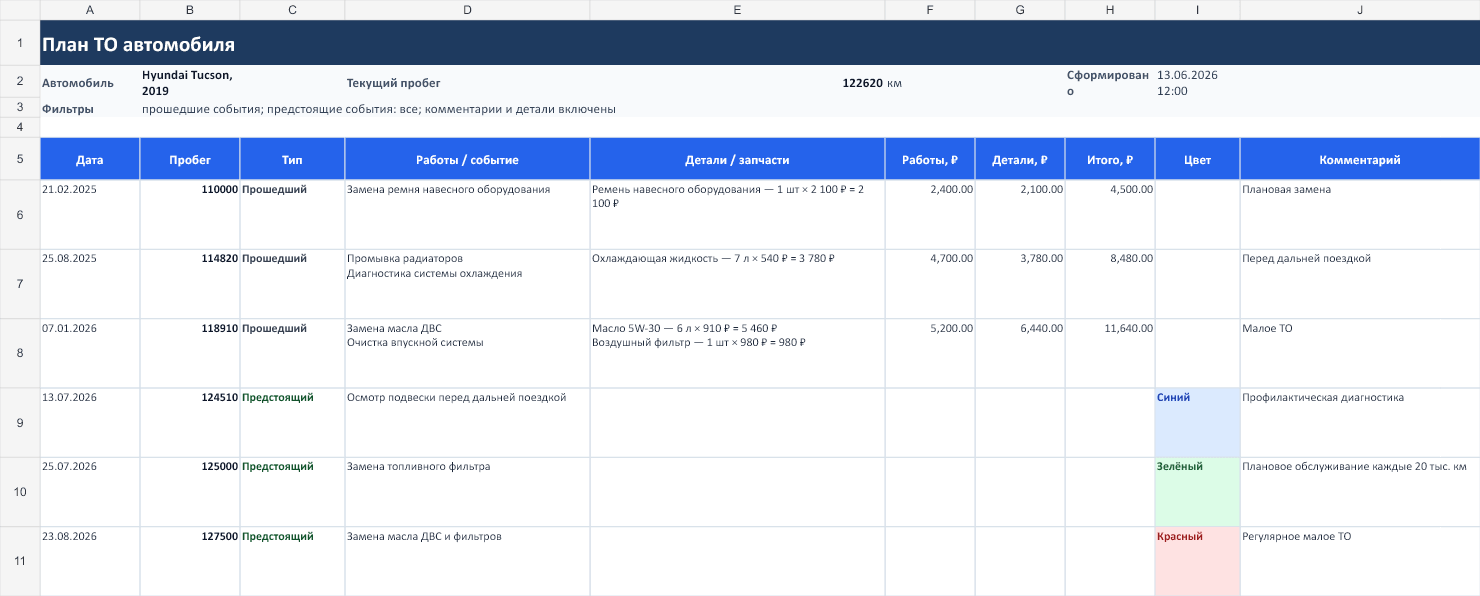The height and width of the screenshot is (596, 1480).
Task: Select the filters description starting 'прошедшие события'
Action: (x=378, y=109)
